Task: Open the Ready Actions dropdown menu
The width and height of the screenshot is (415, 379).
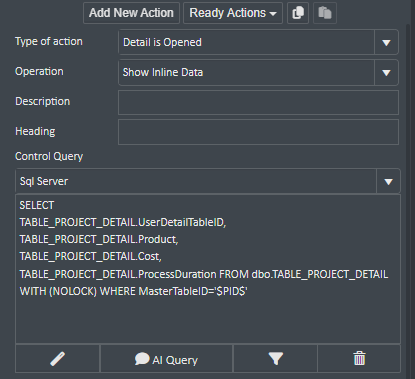Action: 233,13
